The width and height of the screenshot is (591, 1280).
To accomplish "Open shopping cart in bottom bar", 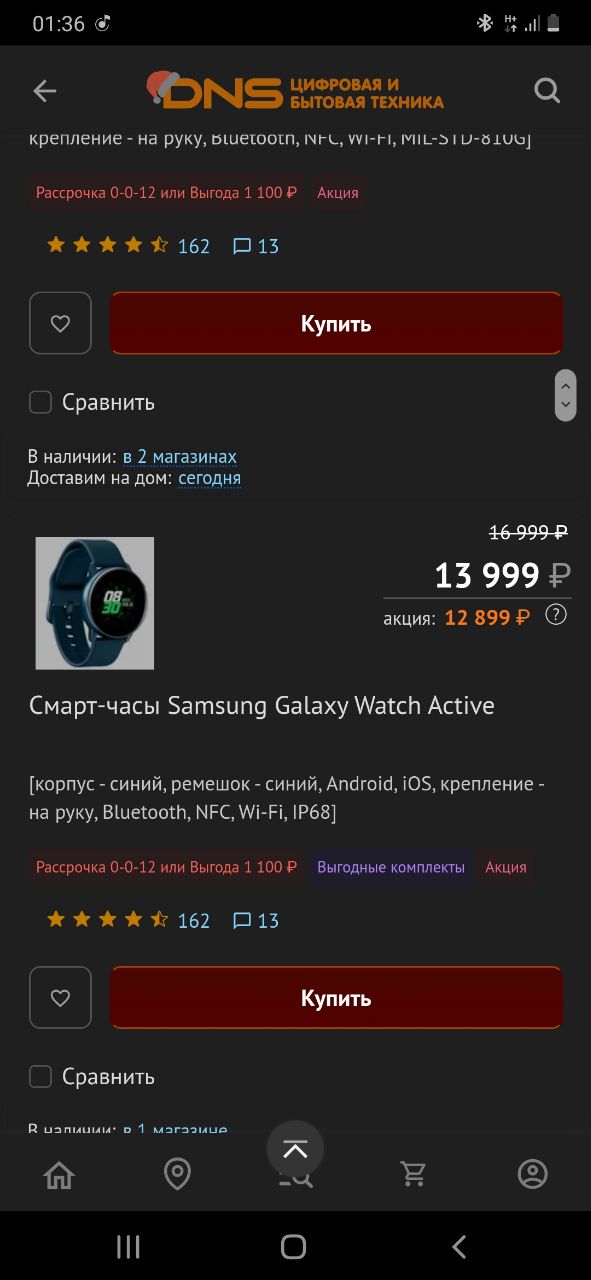I will pyautogui.click(x=413, y=1174).
